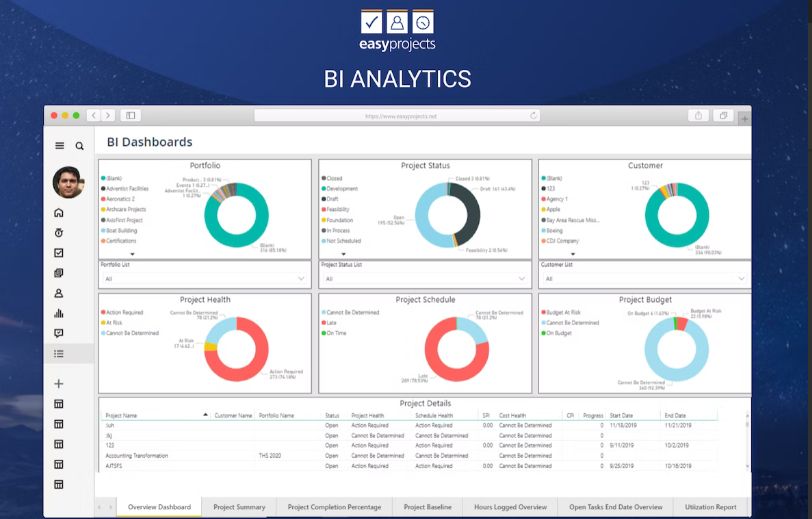The image size is (812, 519).
Task: Click the browser share icon
Action: click(698, 116)
